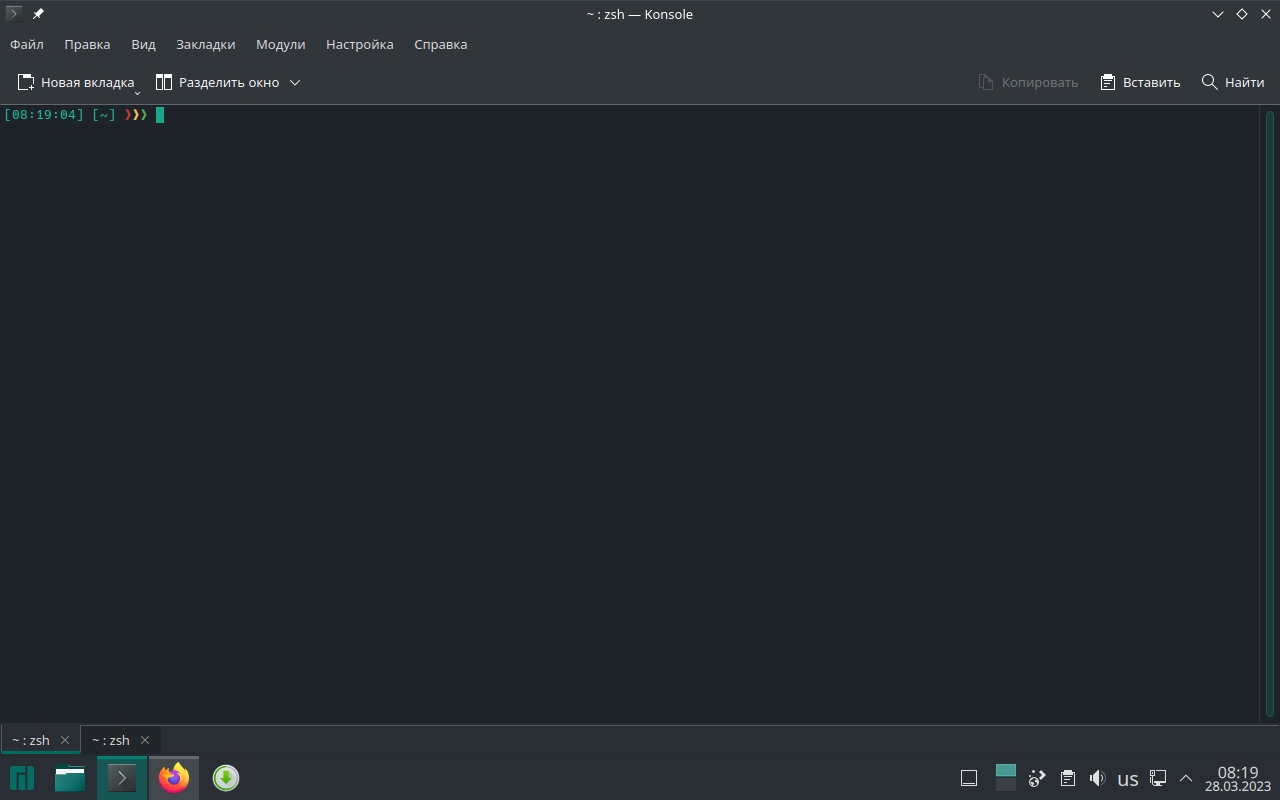Image resolution: width=1280 pixels, height=800 pixels.
Task: Open the clipboard tray icon
Action: [x=1068, y=778]
